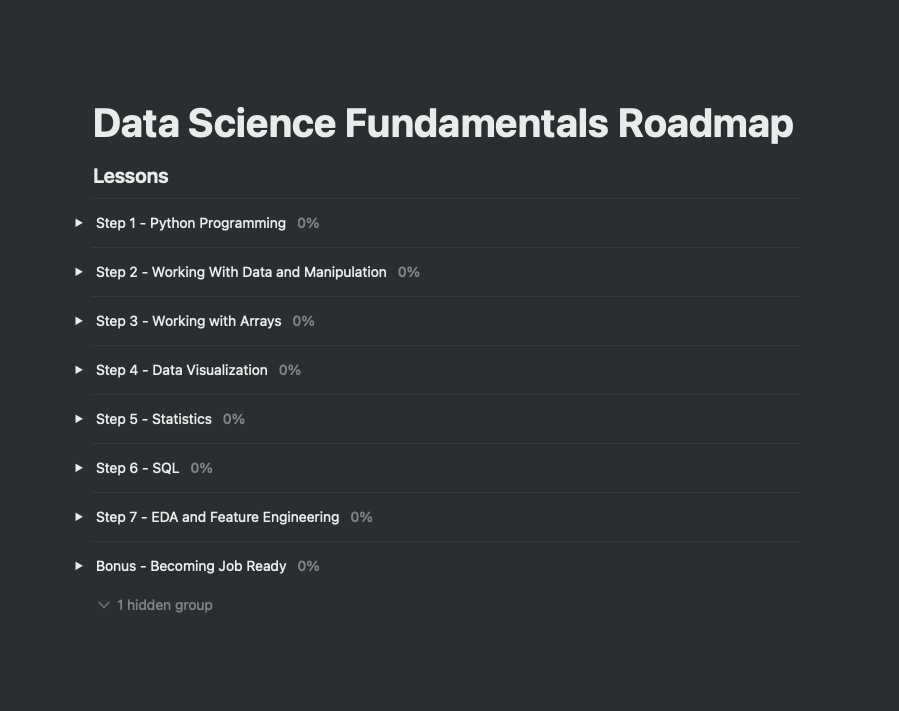
Task: Open the Step 3 - Working with Arrays section
Action: pos(79,320)
